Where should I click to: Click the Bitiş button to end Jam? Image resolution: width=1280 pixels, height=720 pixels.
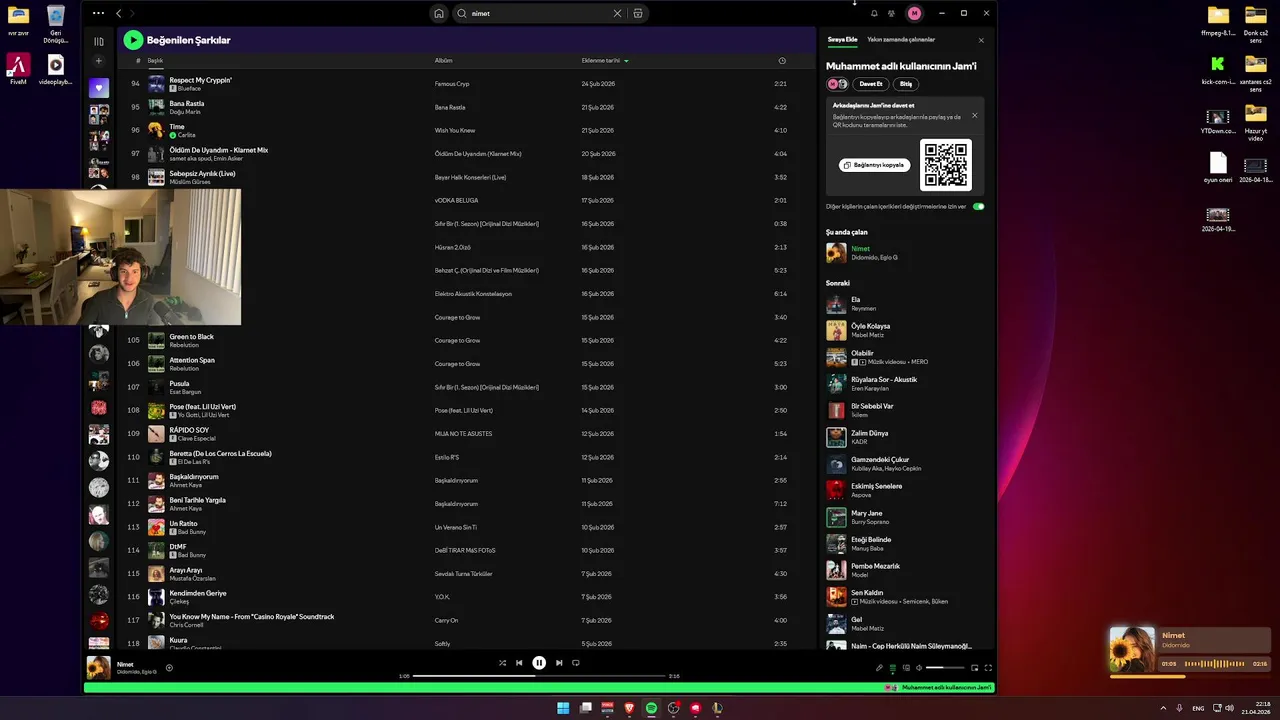coord(906,84)
